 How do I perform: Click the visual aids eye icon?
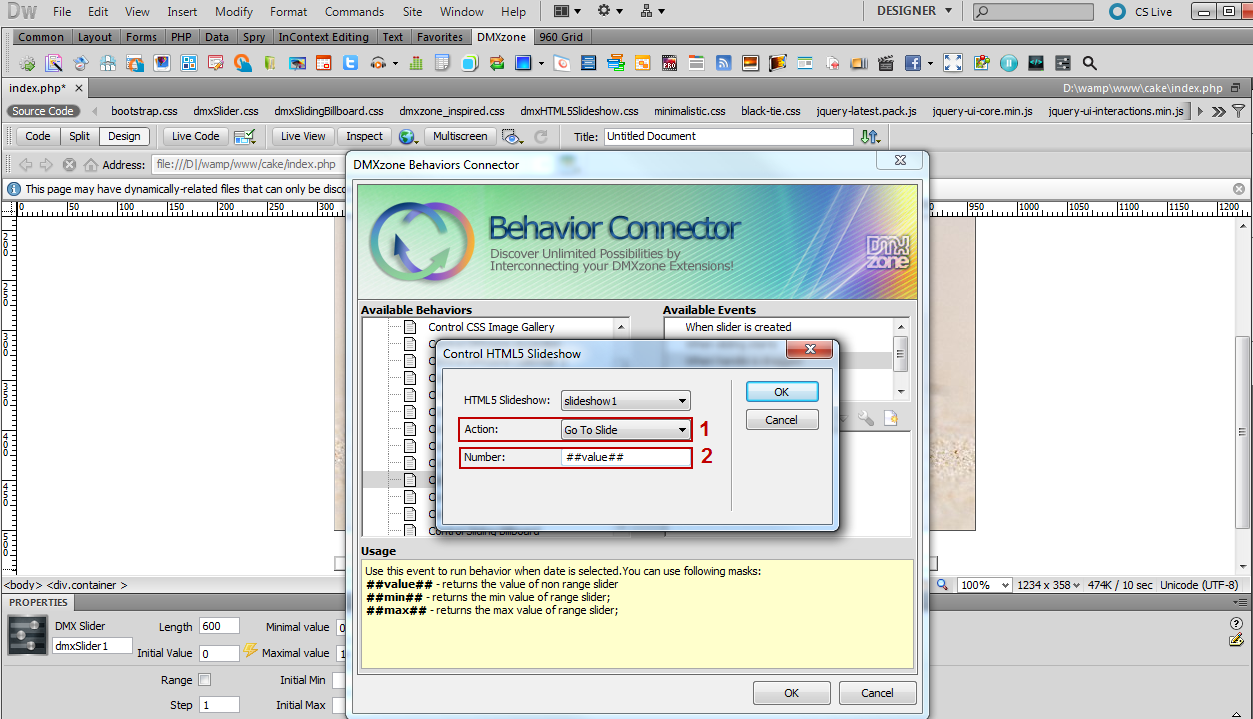(x=512, y=136)
